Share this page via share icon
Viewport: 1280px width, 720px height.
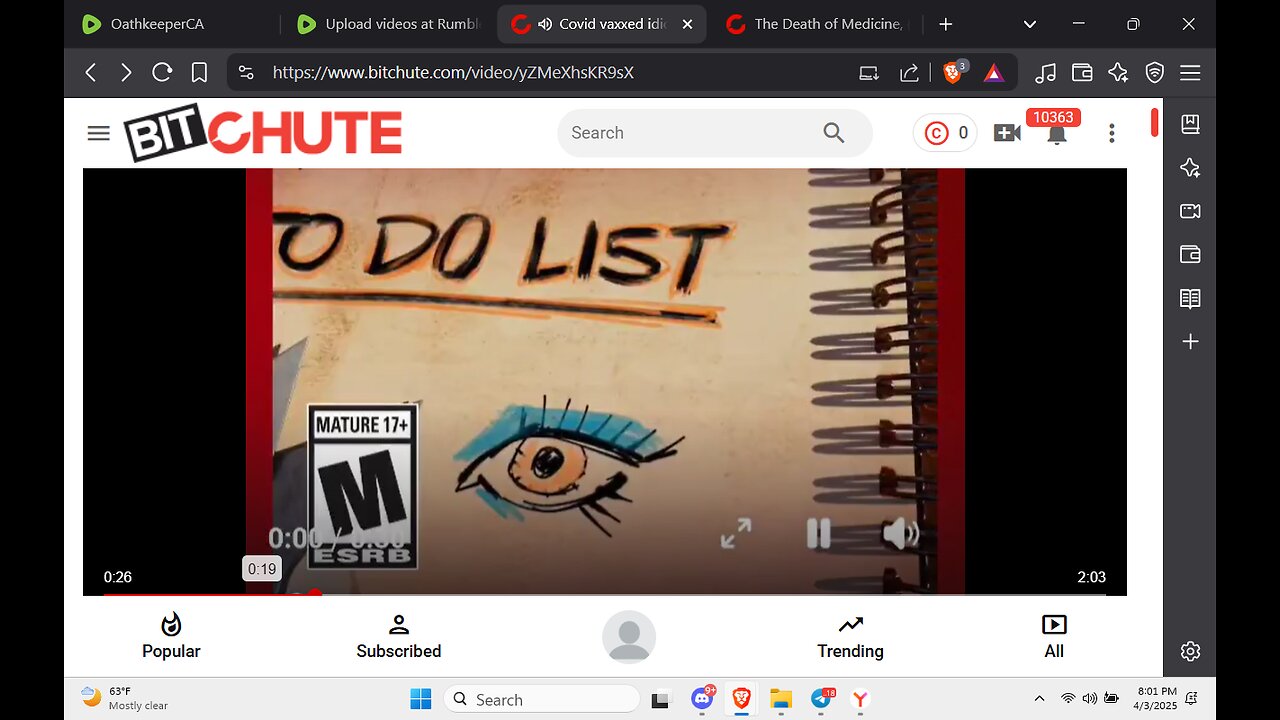(x=909, y=73)
